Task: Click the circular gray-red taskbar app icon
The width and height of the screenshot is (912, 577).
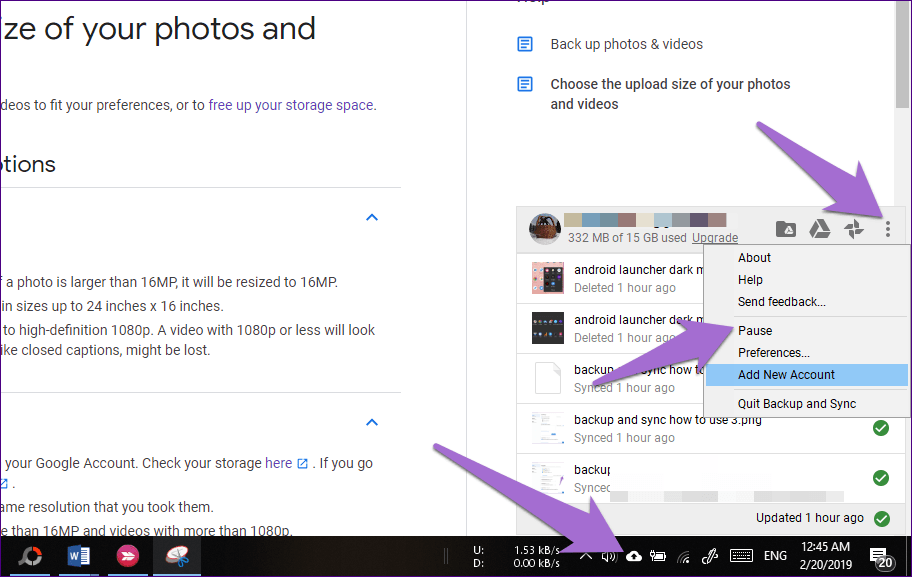Action: click(x=30, y=557)
